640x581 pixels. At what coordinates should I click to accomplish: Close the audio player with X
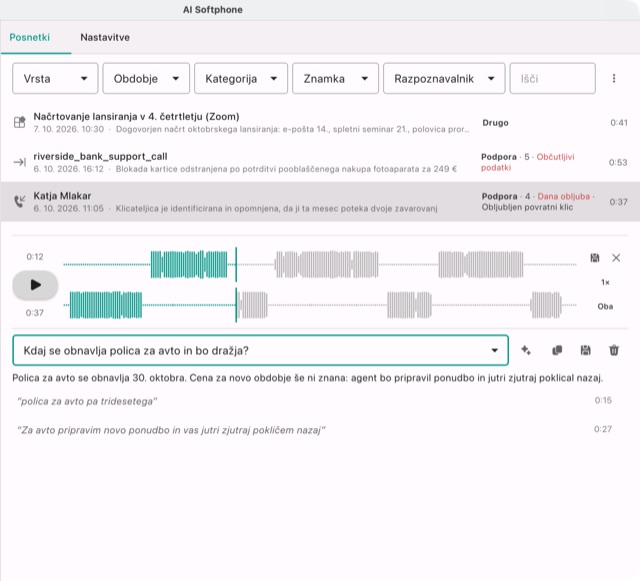[x=616, y=258]
